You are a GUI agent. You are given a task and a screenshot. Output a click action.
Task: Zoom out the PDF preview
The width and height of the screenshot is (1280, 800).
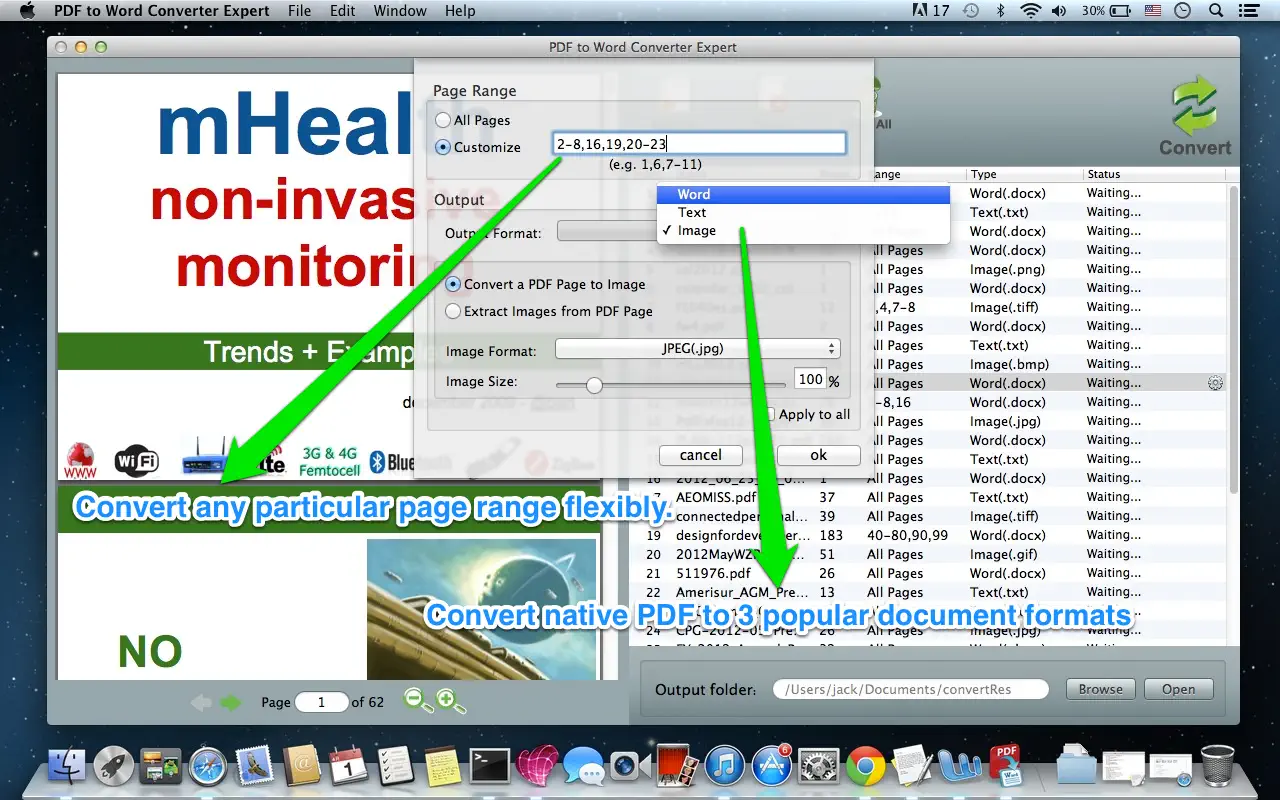tap(418, 701)
